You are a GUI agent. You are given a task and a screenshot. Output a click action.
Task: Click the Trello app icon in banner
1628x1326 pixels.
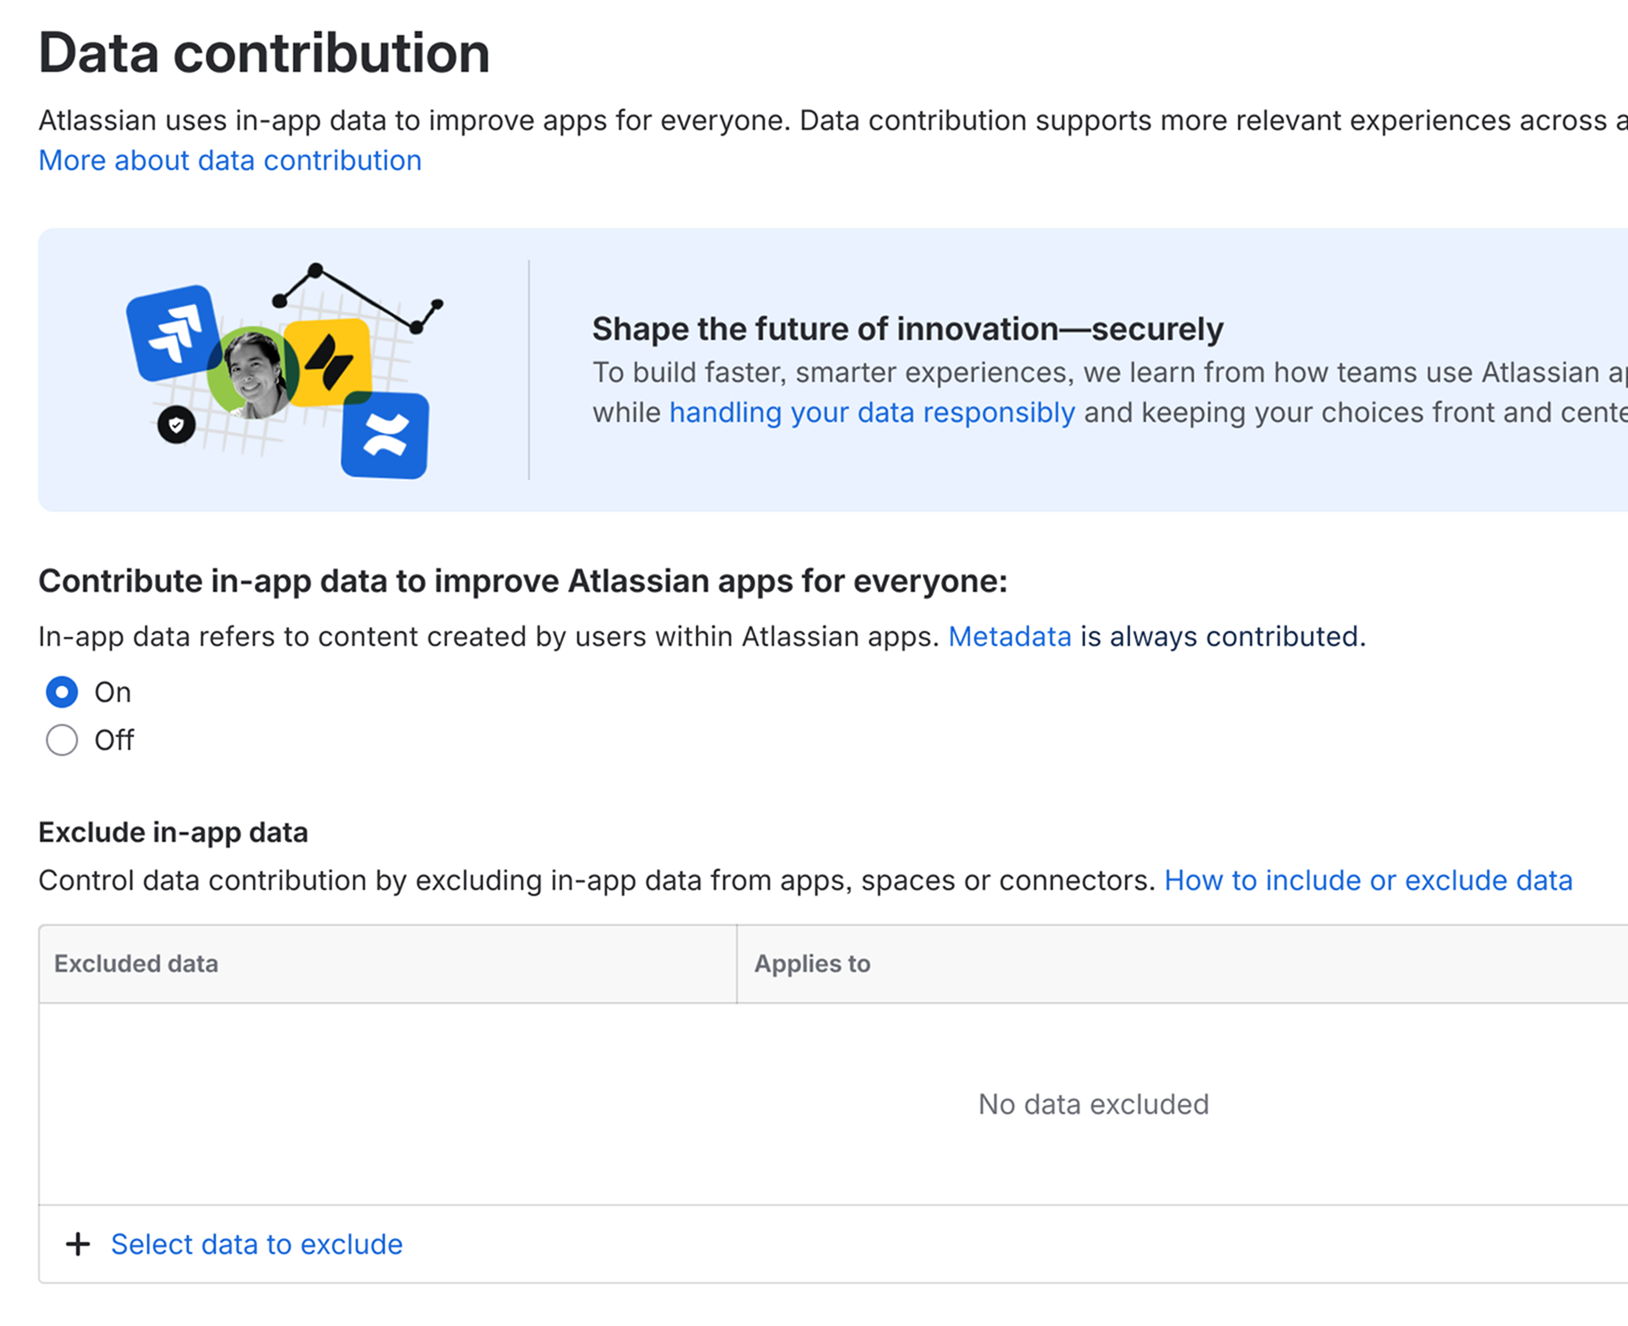click(x=330, y=362)
